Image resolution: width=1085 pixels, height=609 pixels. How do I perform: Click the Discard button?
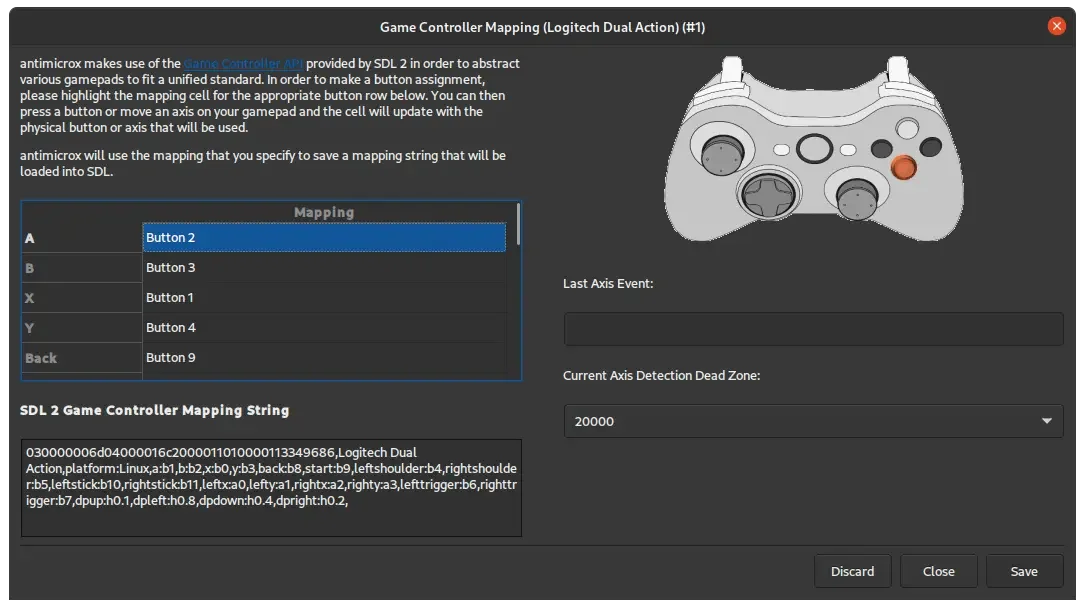click(852, 572)
